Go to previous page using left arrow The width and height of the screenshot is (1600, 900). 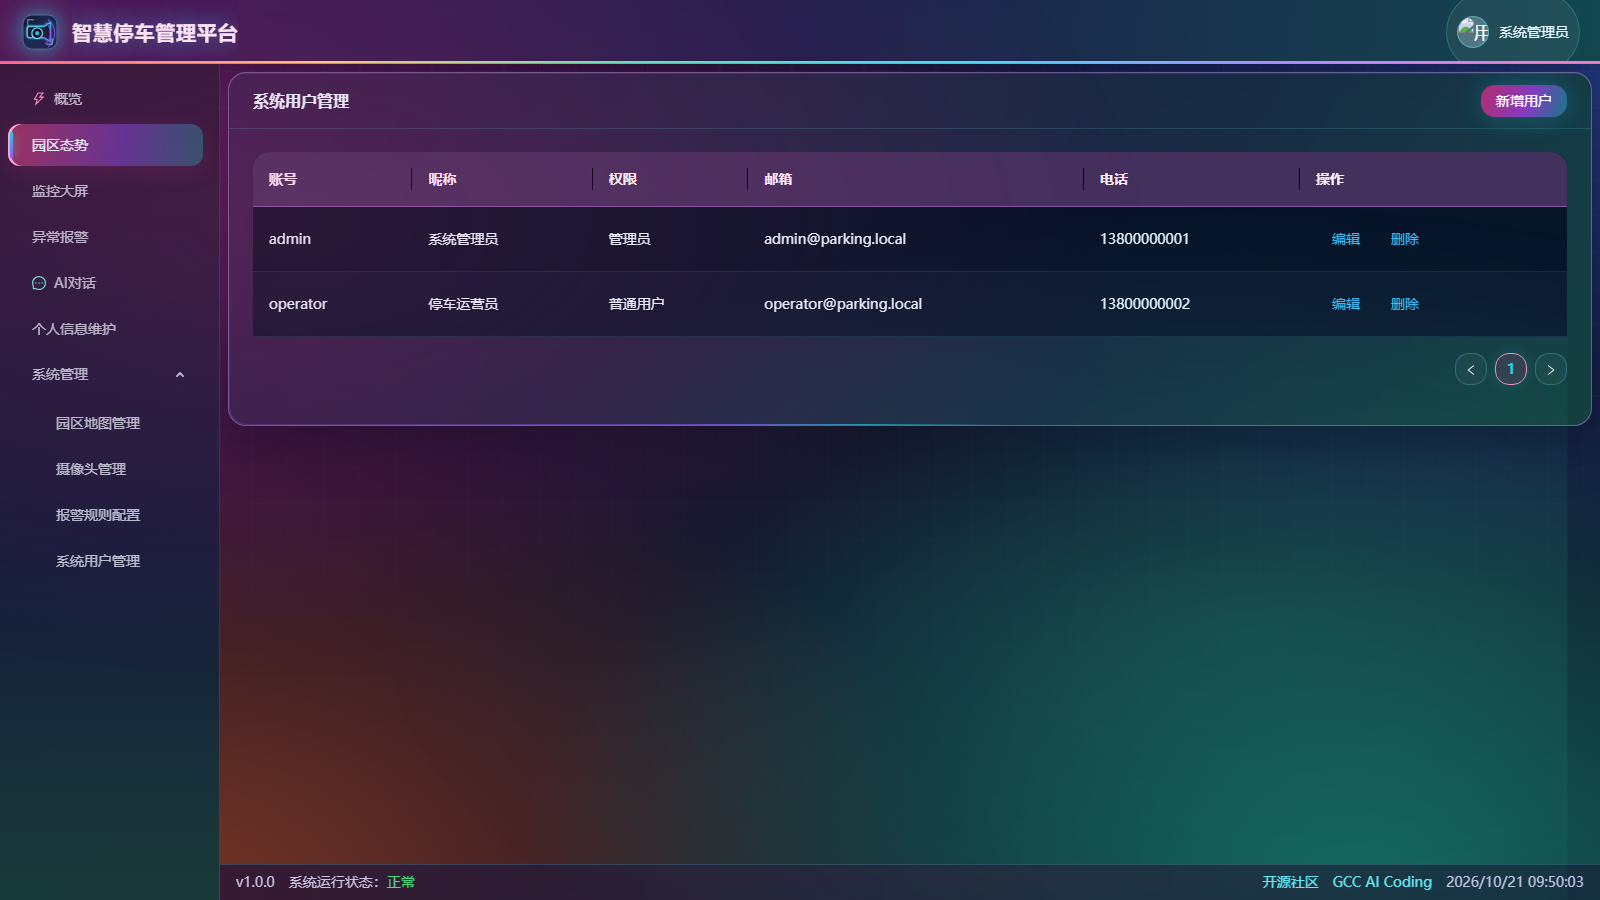tap(1471, 369)
